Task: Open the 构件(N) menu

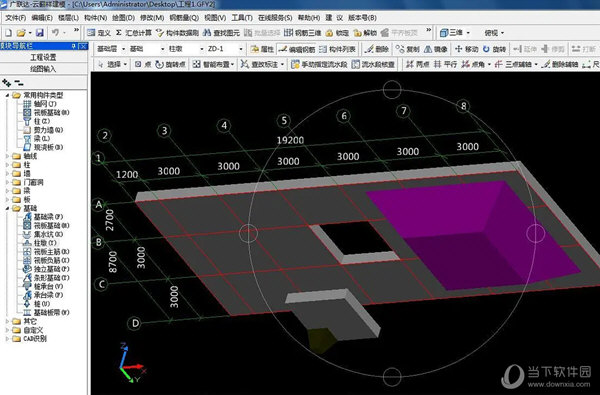Action: (x=95, y=18)
